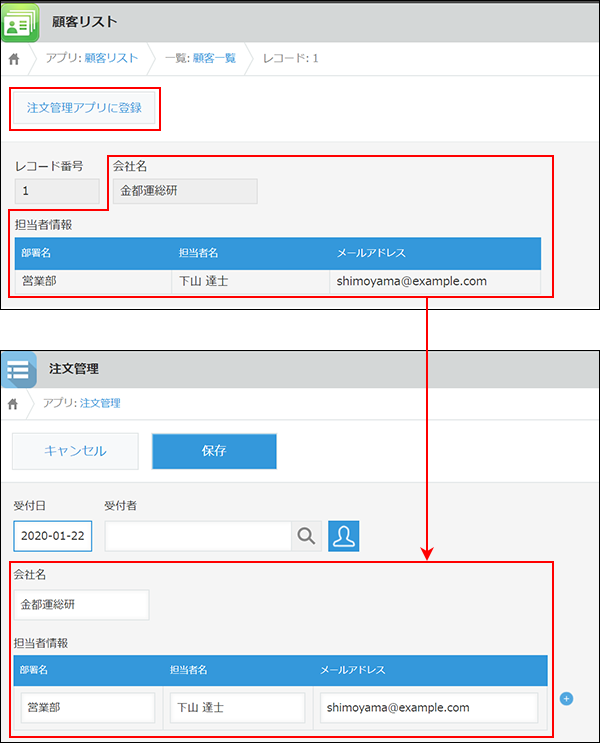Click the キャンセル button

75,451
